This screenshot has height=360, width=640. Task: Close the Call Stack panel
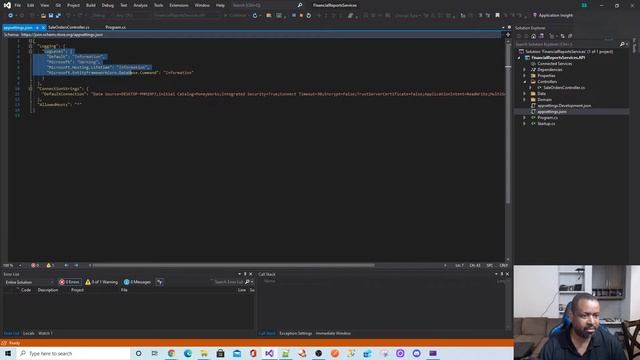point(507,274)
